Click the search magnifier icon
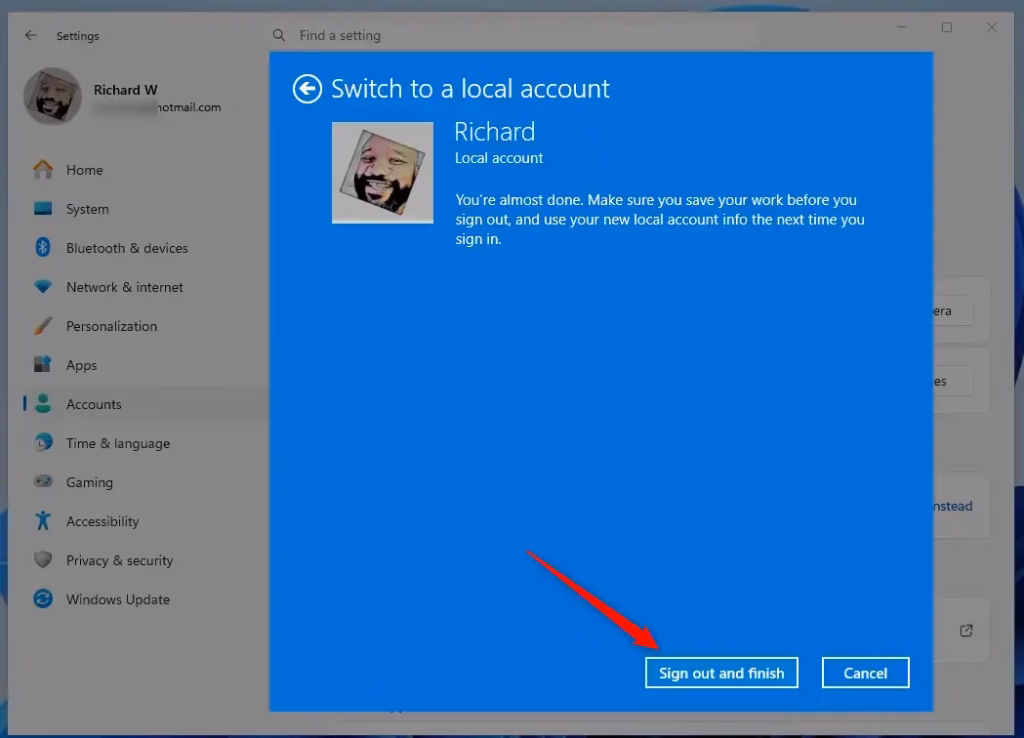The width and height of the screenshot is (1024, 738). [x=279, y=35]
